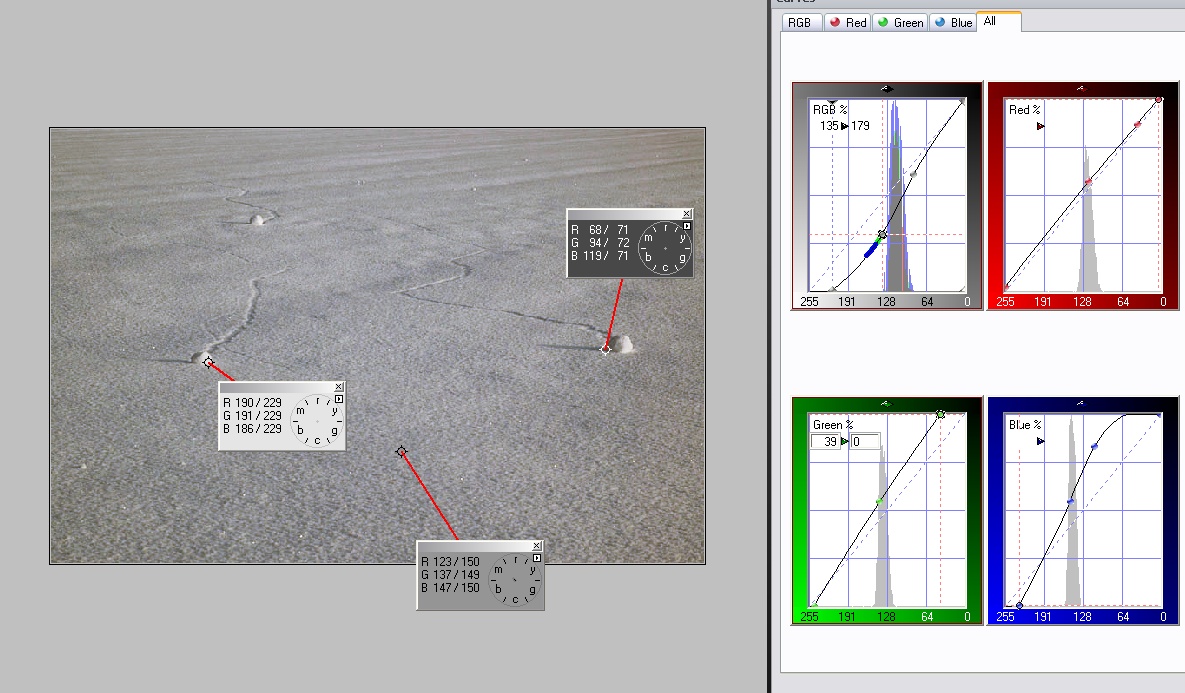Open options arrow on the R 68/71 readout
The height and width of the screenshot is (693, 1185).
coord(687,226)
